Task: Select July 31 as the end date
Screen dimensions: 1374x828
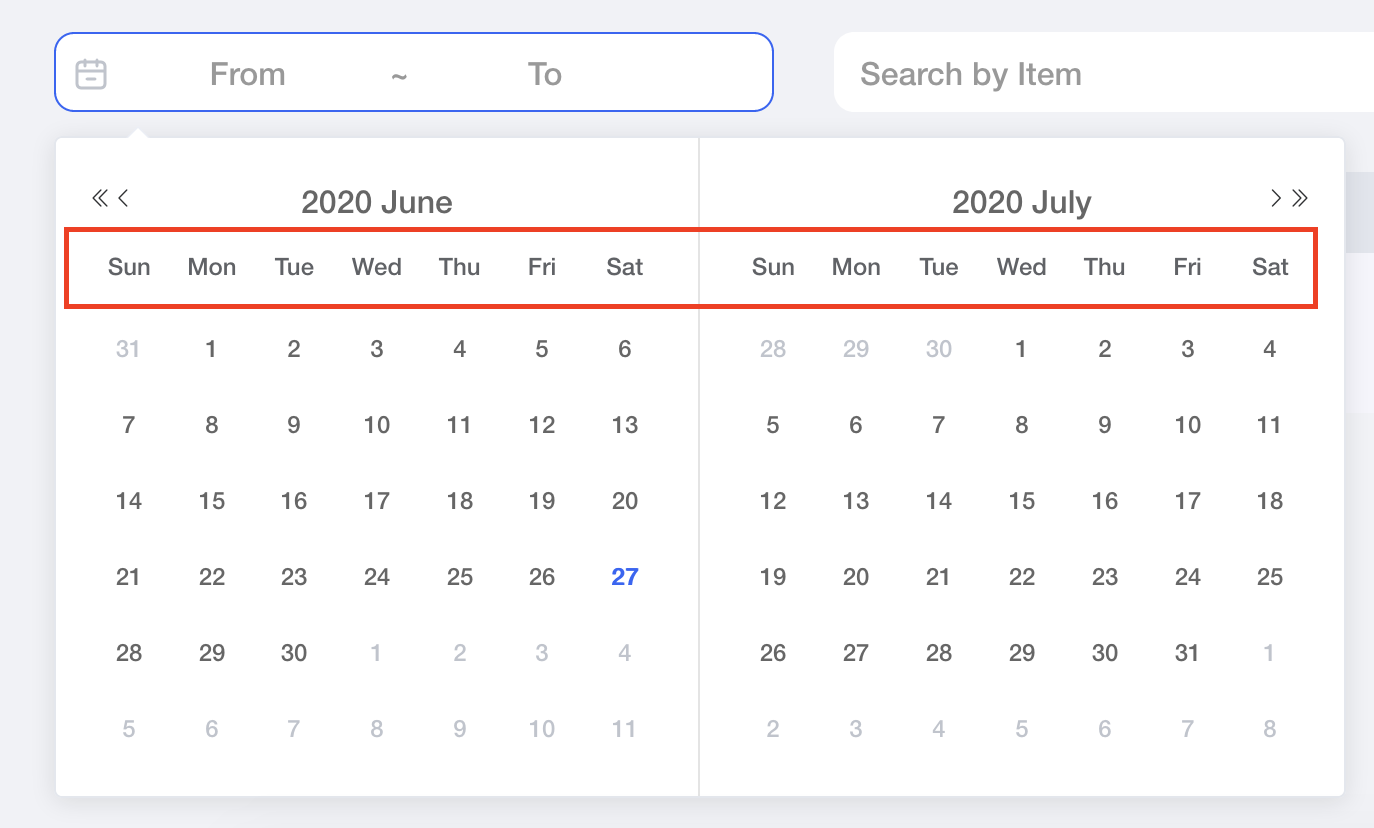Action: [x=1187, y=653]
